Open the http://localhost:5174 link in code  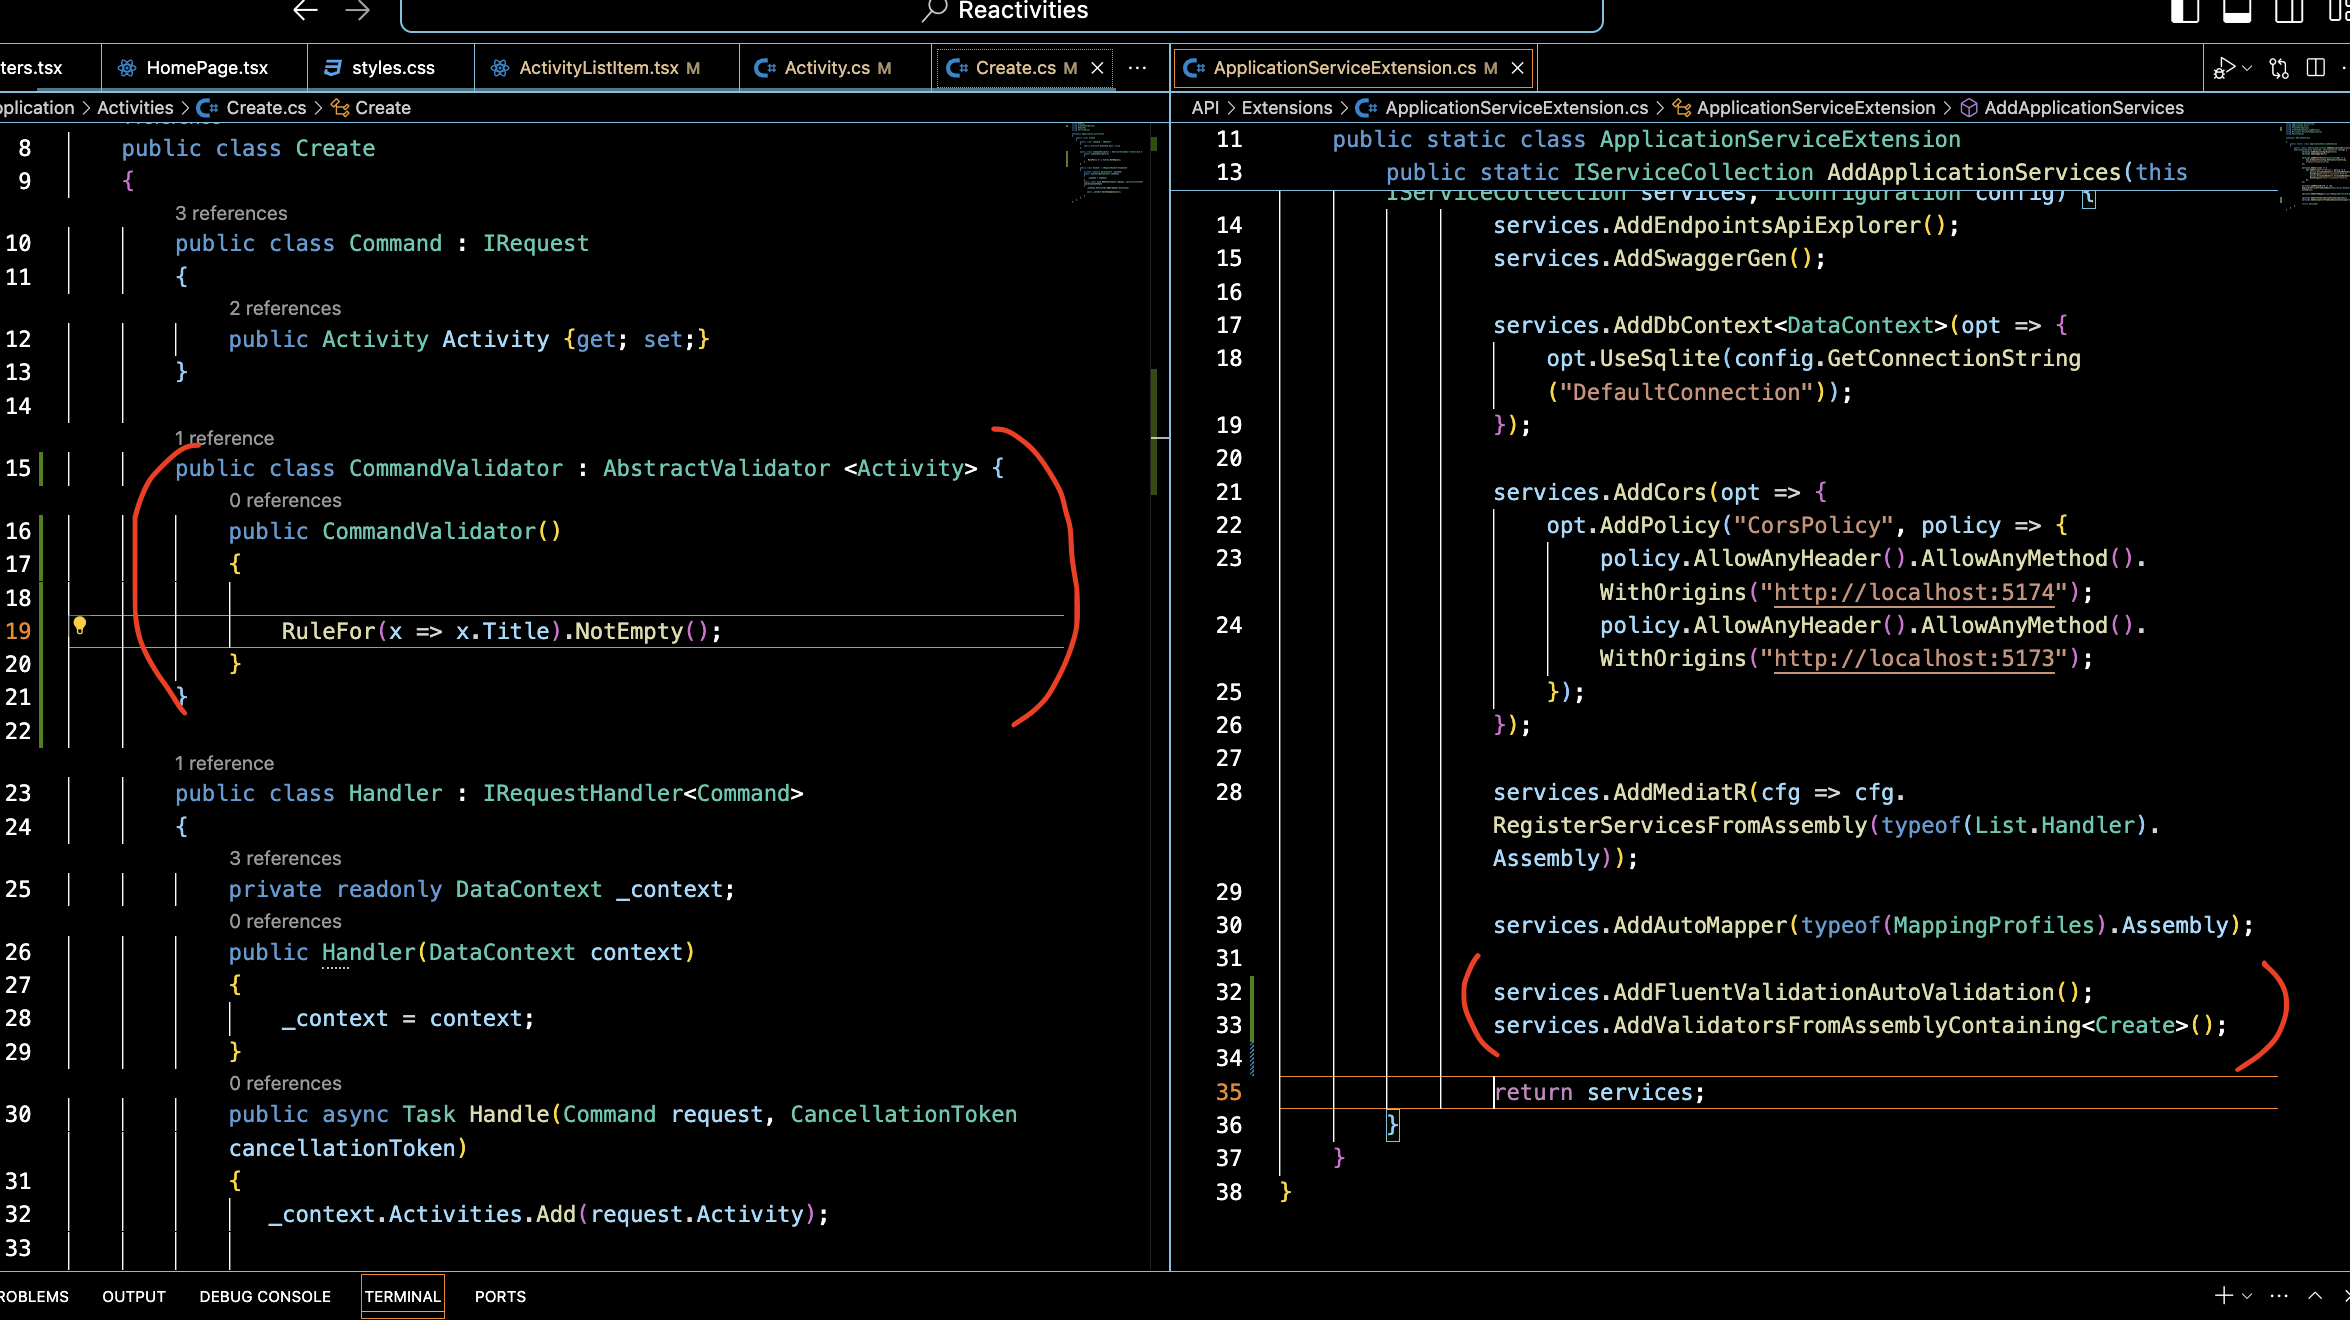pos(1913,592)
